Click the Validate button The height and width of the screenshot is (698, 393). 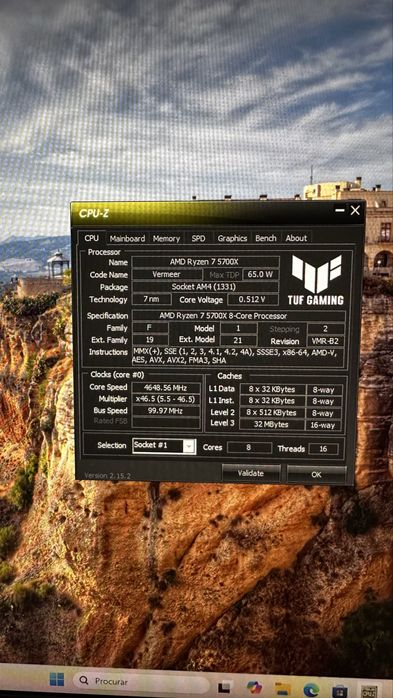(251, 474)
